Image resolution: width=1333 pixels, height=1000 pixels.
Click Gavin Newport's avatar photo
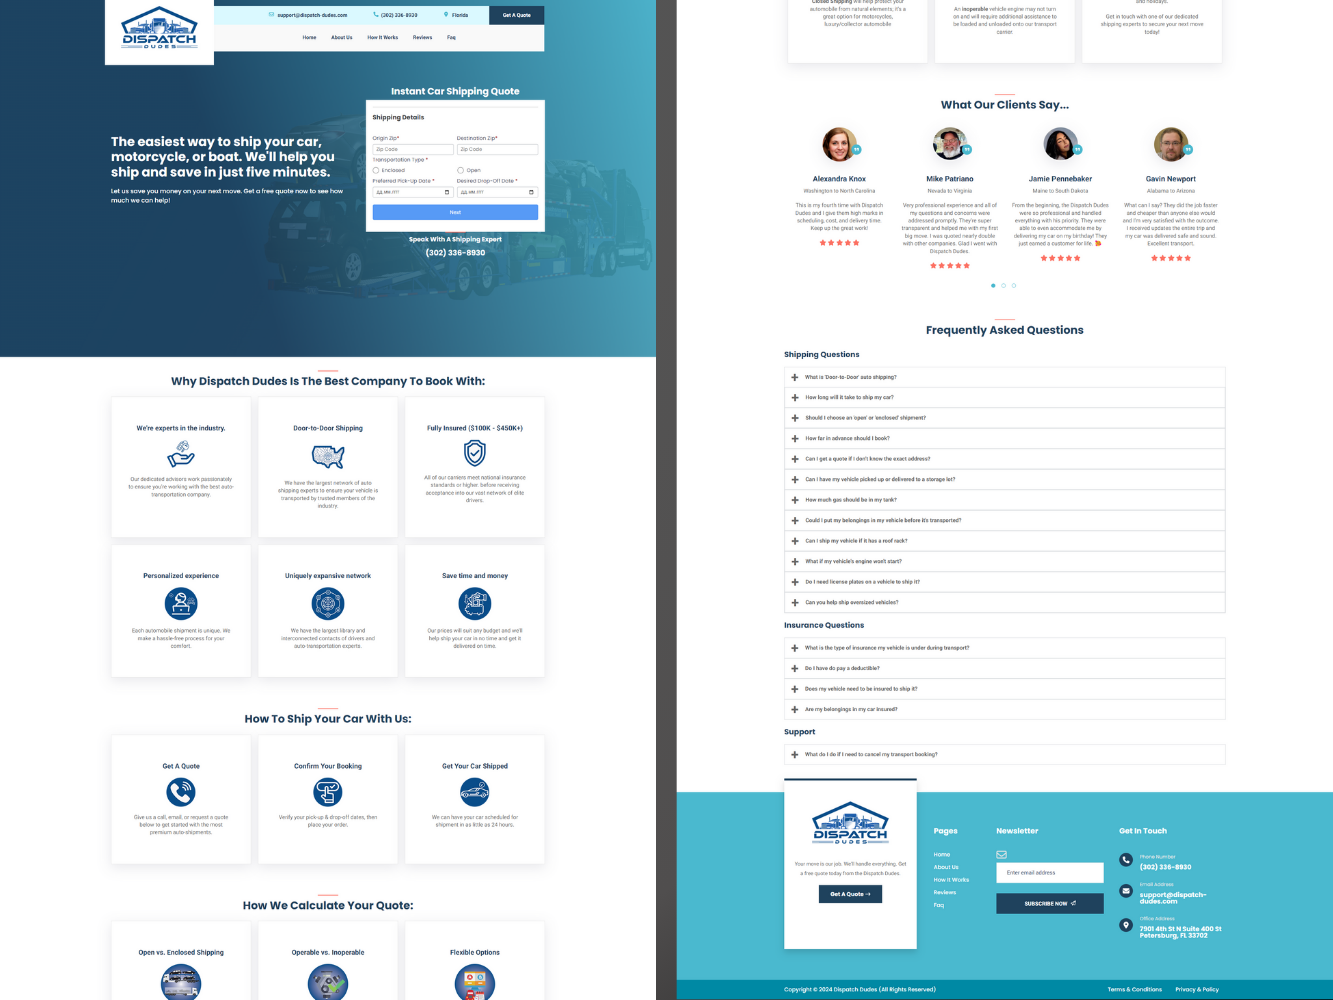point(1170,145)
